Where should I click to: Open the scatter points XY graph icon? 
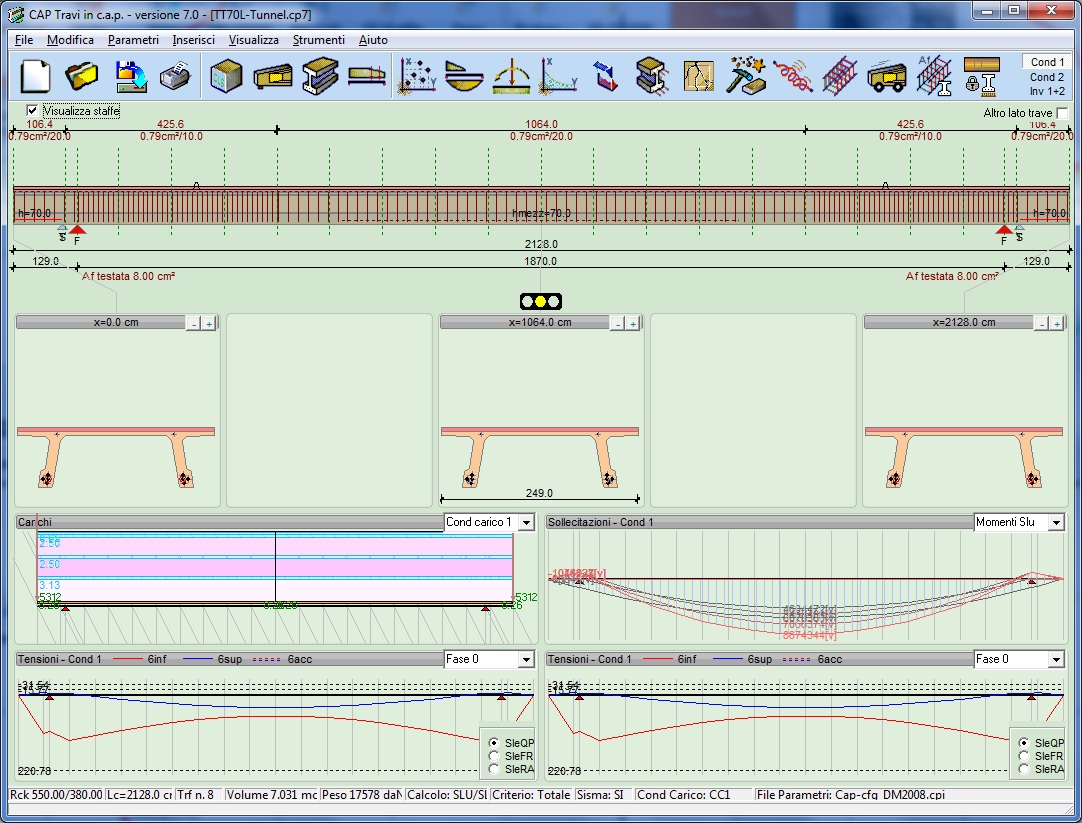[x=417, y=76]
